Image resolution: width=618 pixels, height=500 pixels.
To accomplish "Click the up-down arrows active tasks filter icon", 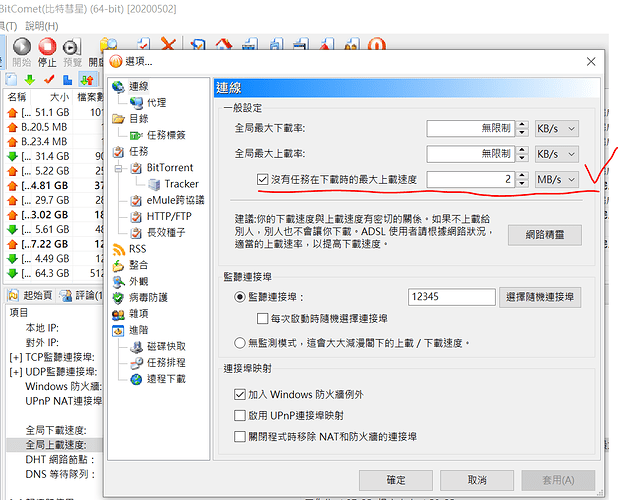I will [x=87, y=80].
